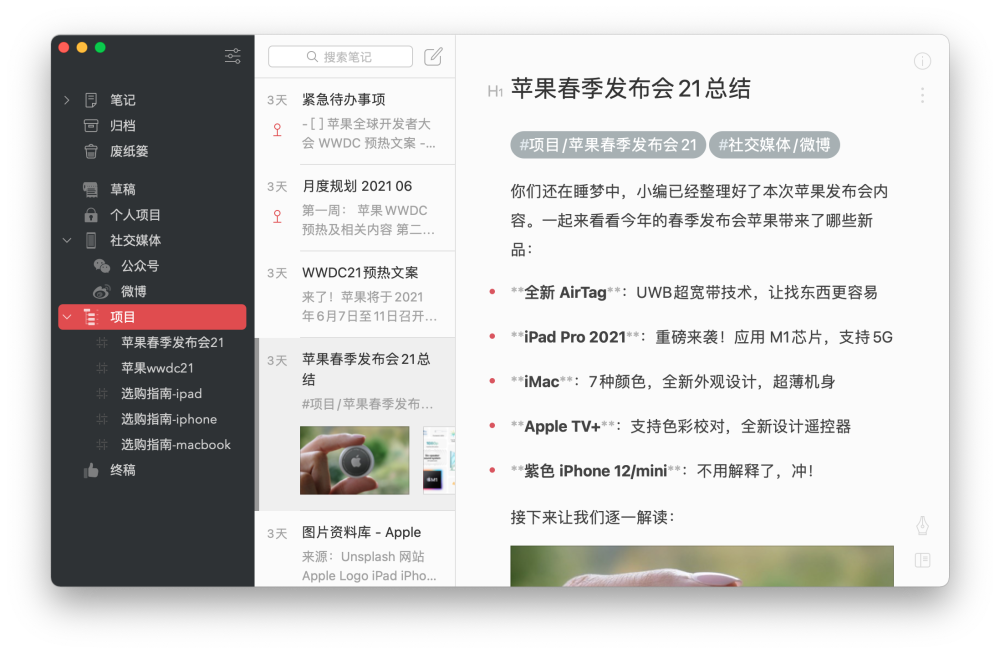Open the 月度规划 2021 06 note

pyautogui.click(x=355, y=208)
